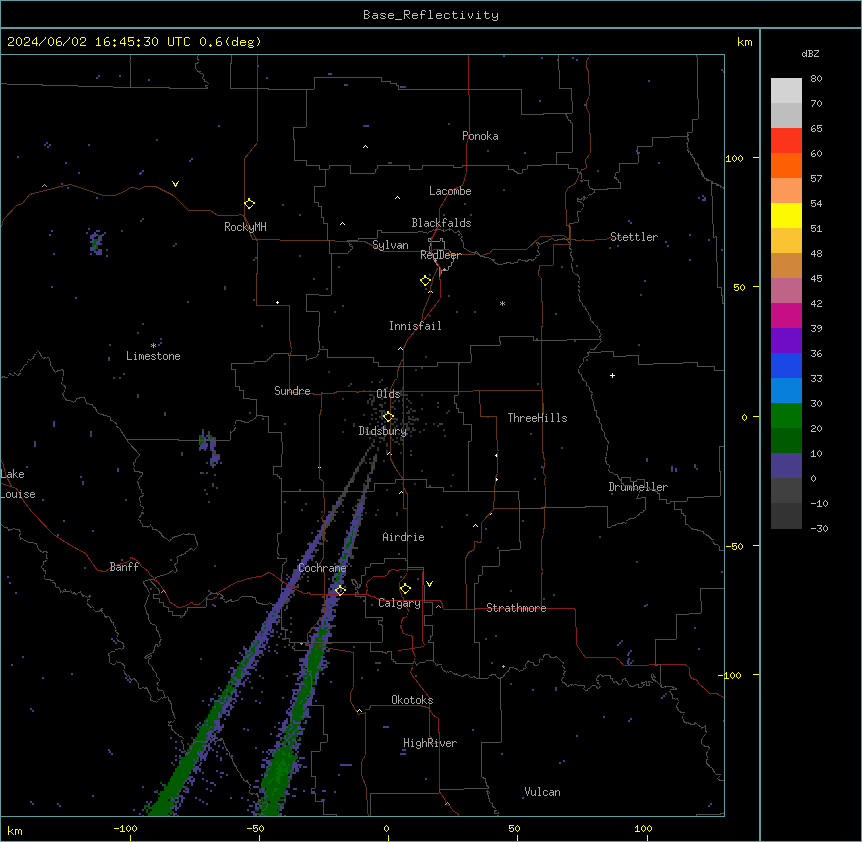Pick the magenta 39–42 dBZ legend swatch
The width and height of the screenshot is (862, 842).
click(786, 315)
